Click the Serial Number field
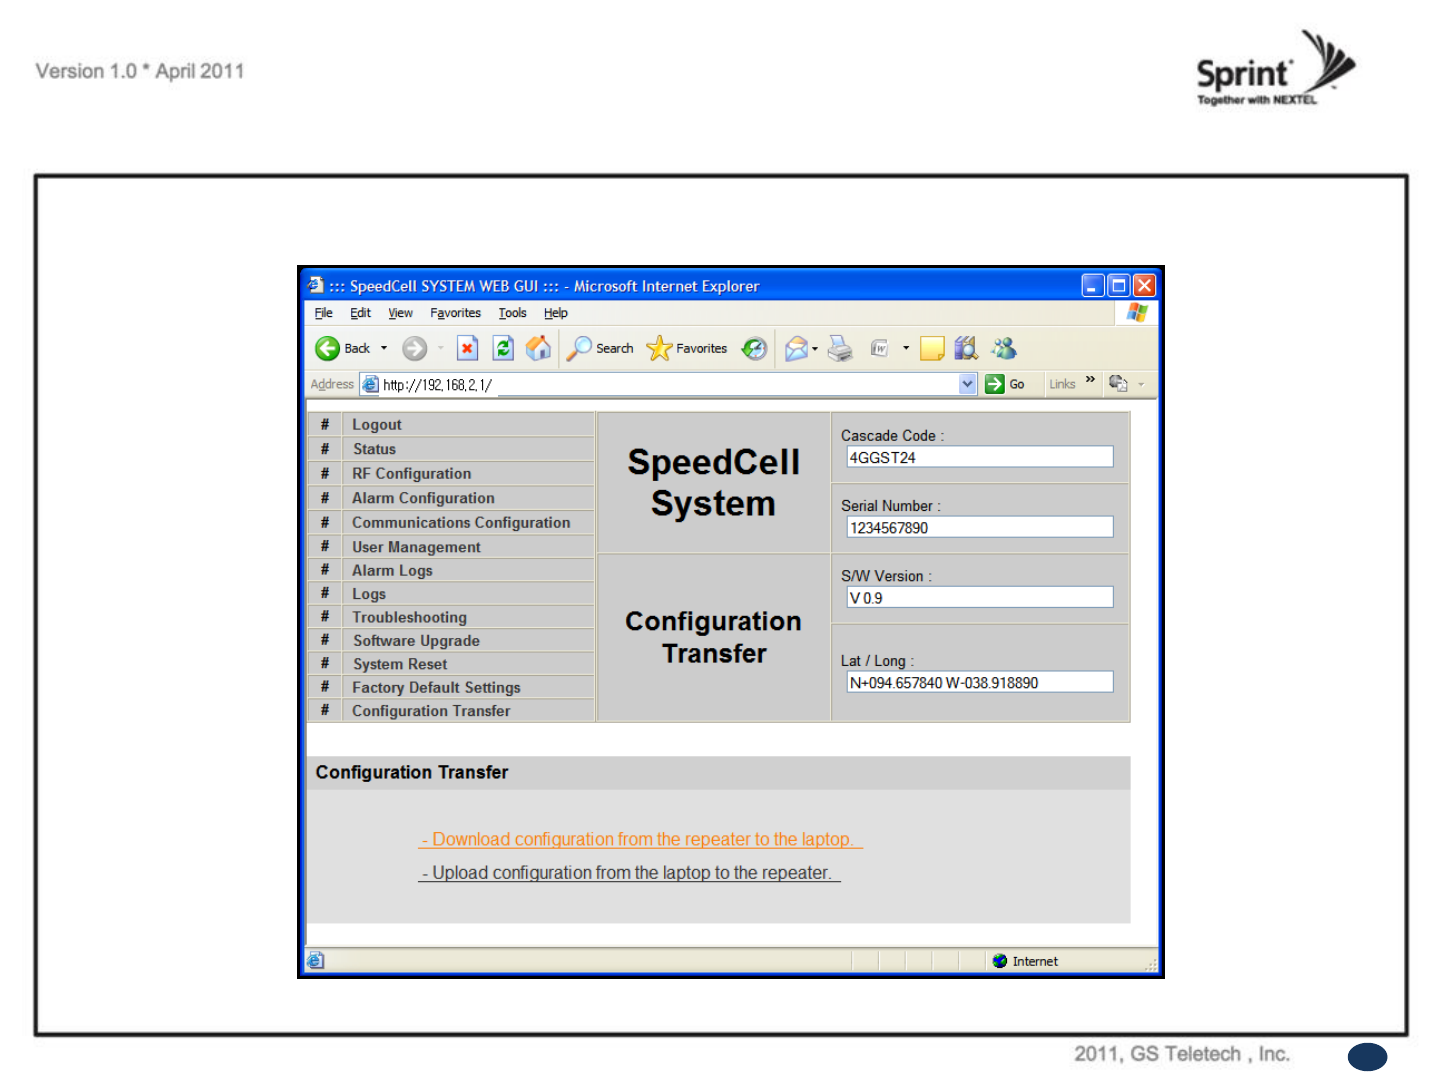Image resolution: width=1440 pixels, height=1080 pixels. click(979, 527)
